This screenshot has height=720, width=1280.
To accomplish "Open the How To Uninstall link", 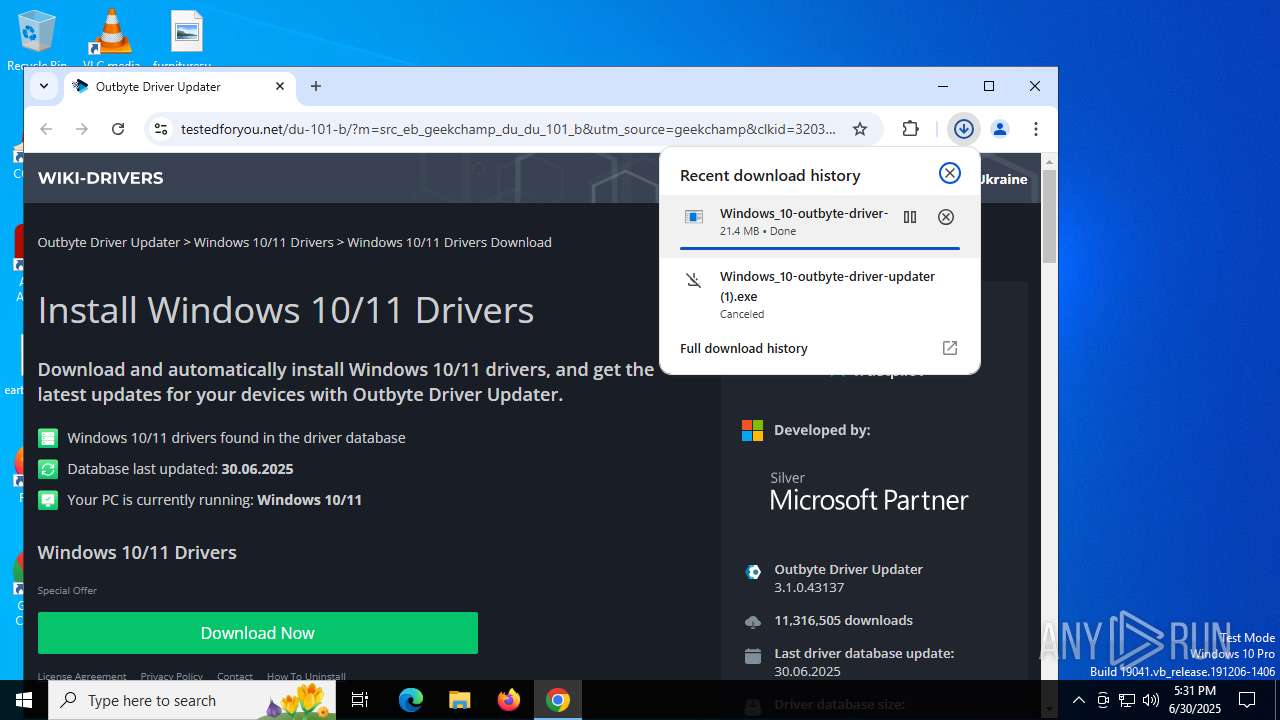I will (306, 676).
